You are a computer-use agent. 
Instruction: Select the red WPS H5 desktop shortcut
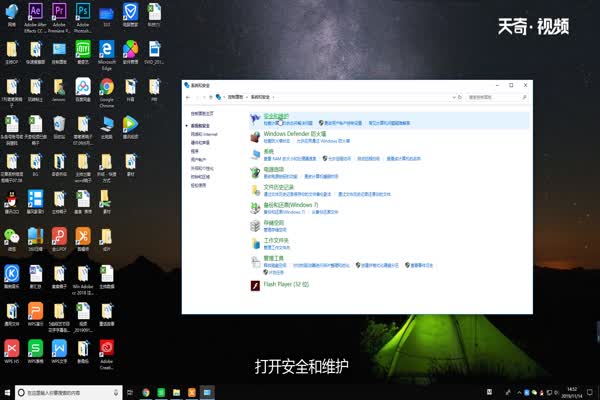[12, 351]
